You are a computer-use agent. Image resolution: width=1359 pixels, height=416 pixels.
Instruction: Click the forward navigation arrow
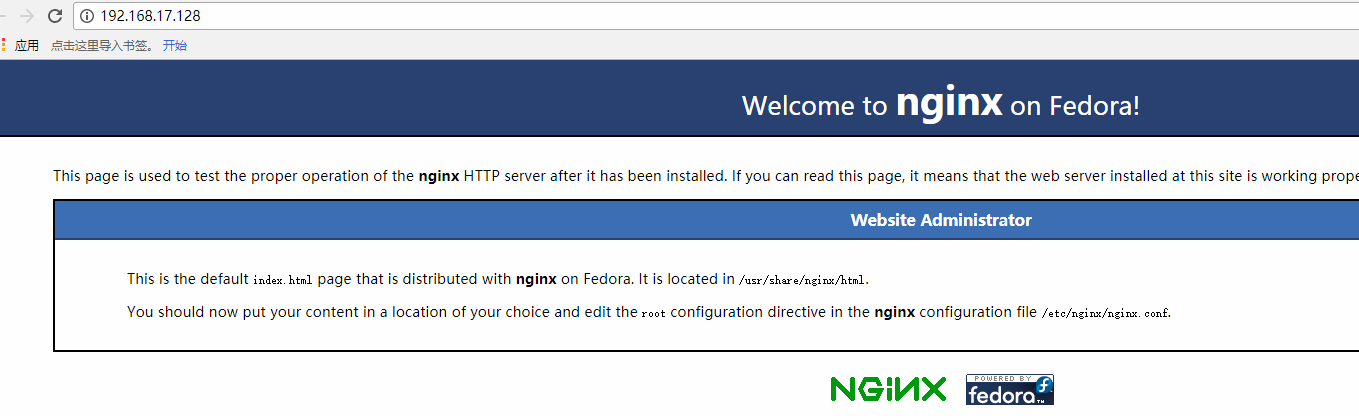click(27, 16)
